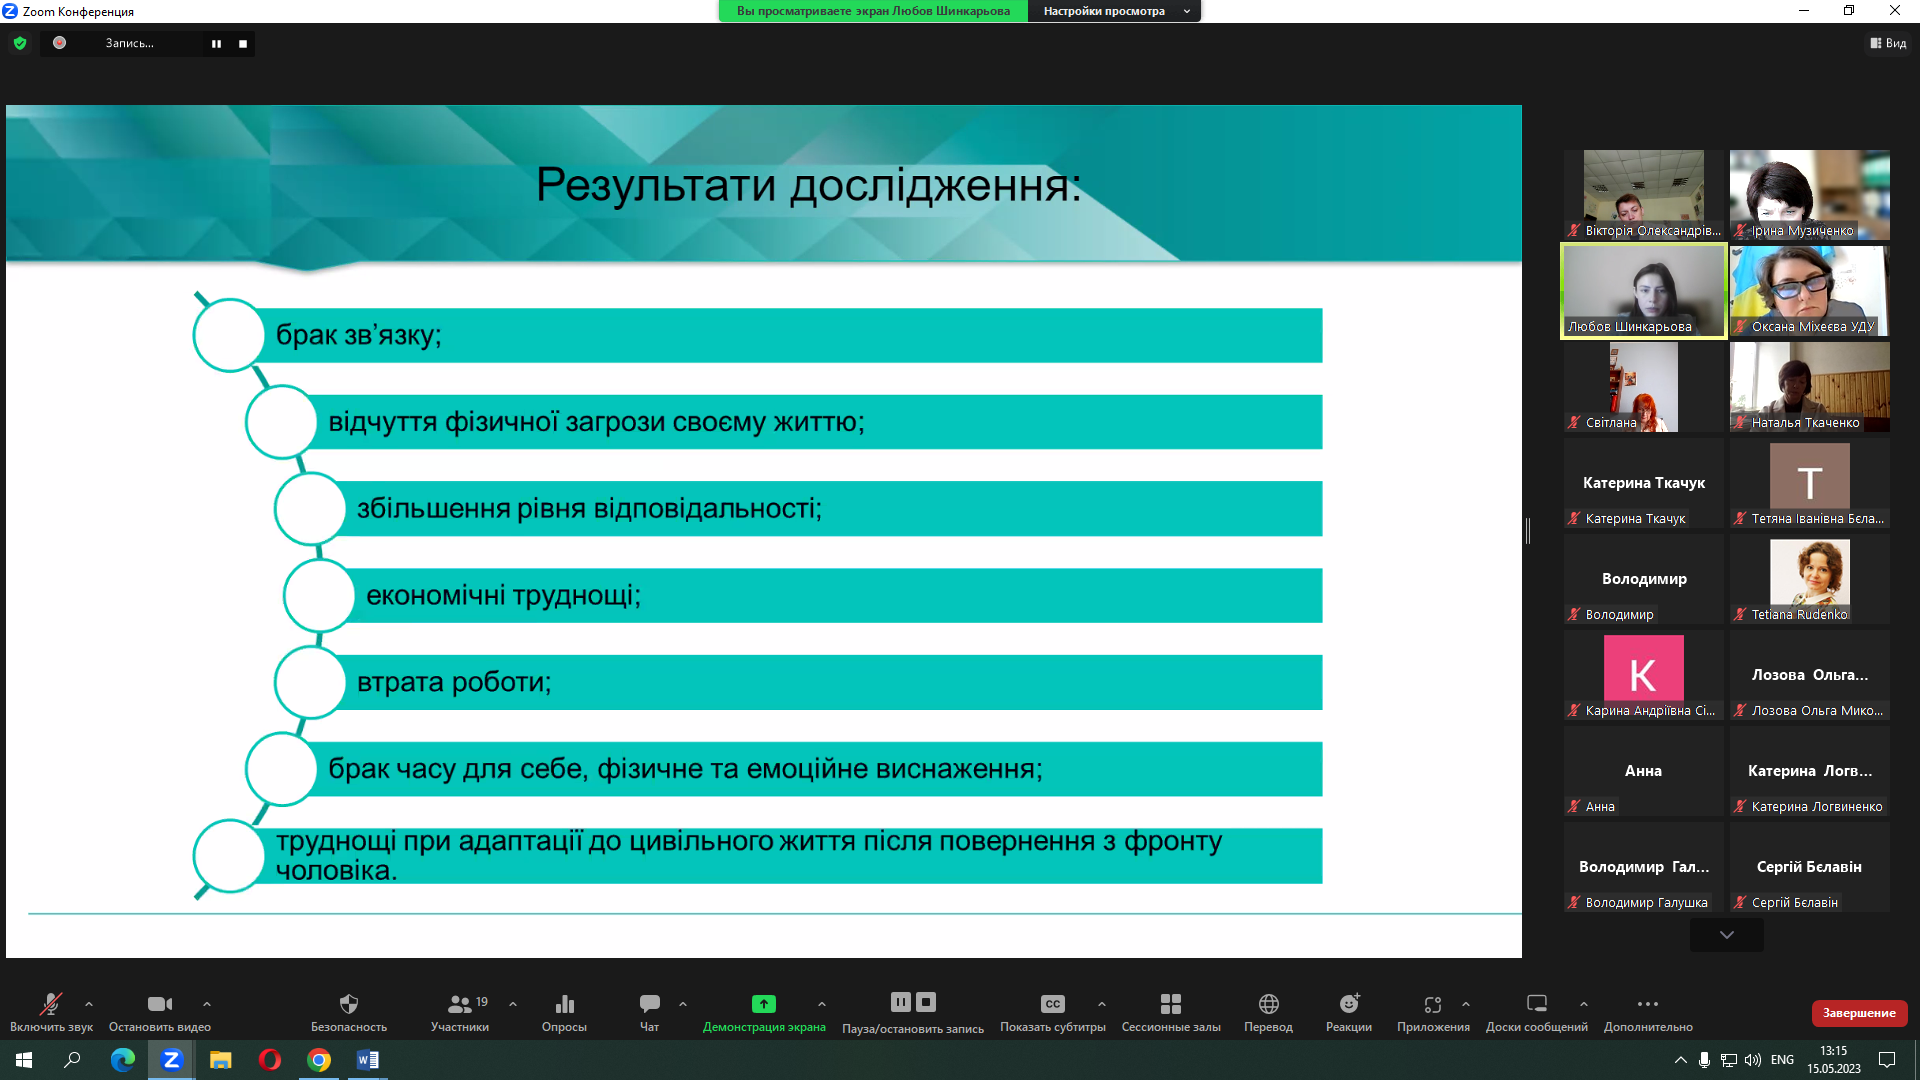Toggle Остановить видео to disable camera

(160, 1010)
